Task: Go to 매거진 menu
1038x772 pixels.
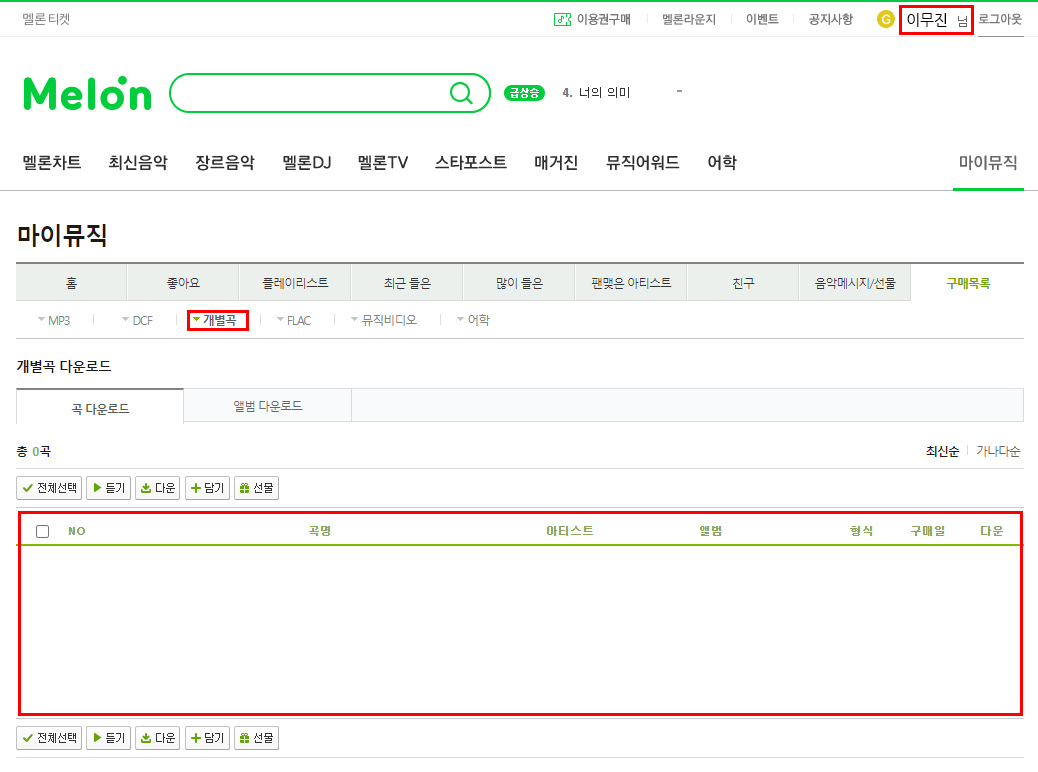Action: [556, 163]
